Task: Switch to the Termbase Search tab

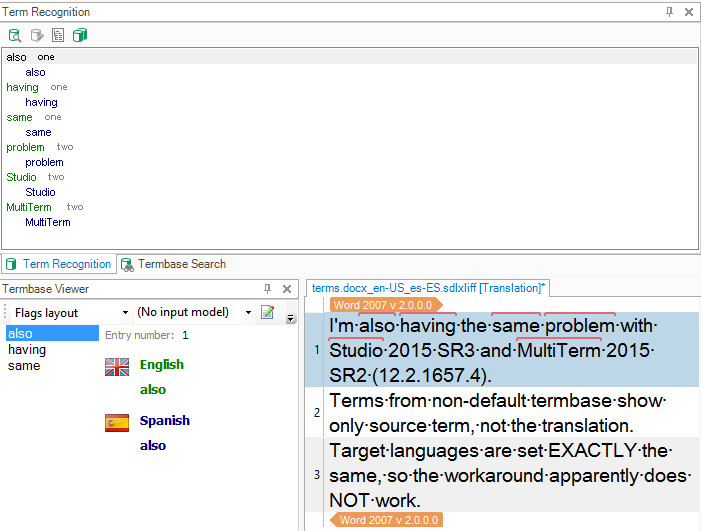Action: (x=173, y=264)
